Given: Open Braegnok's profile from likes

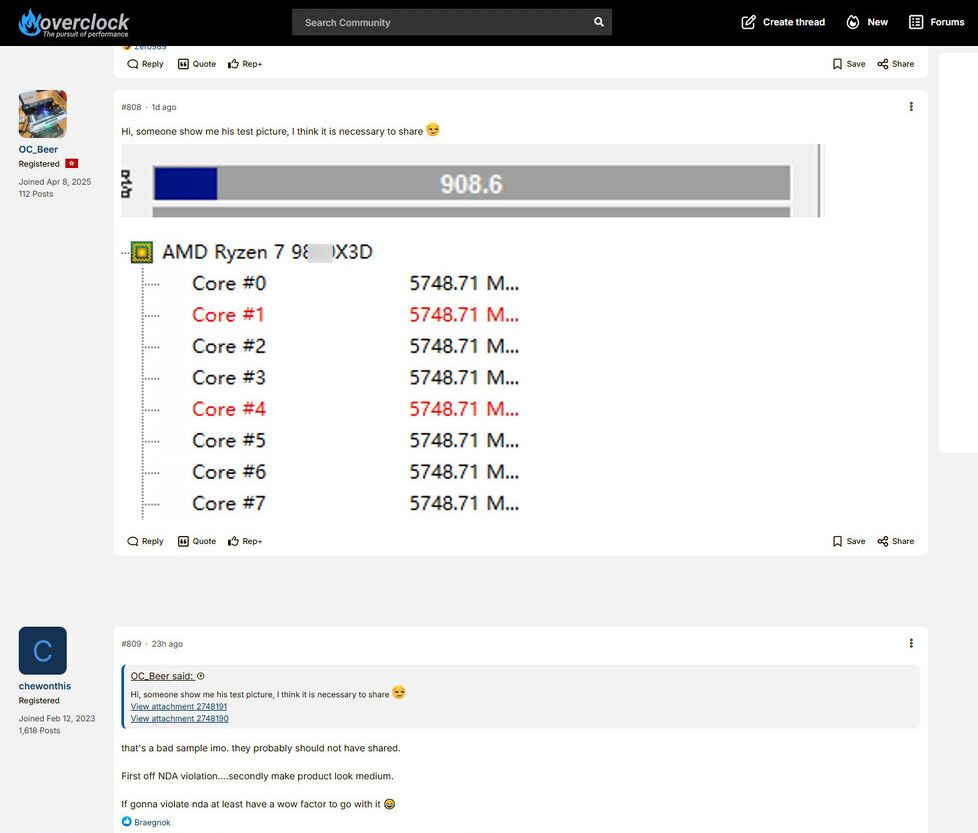Looking at the screenshot, I should point(152,822).
